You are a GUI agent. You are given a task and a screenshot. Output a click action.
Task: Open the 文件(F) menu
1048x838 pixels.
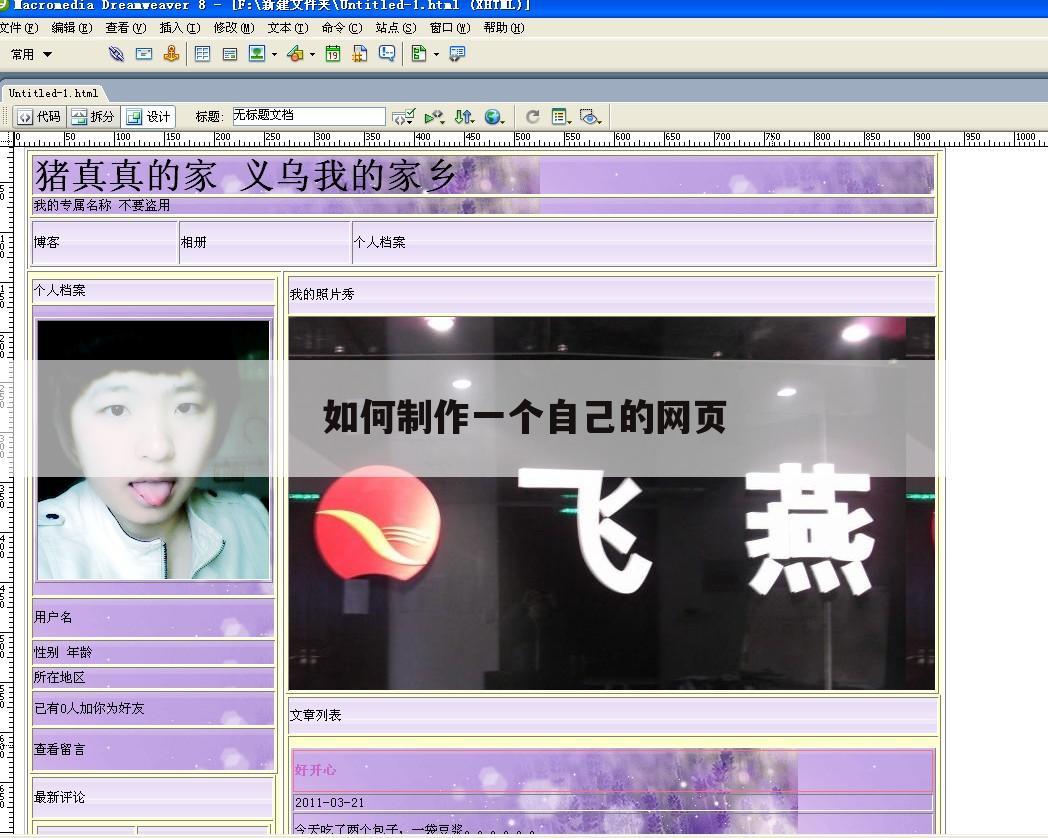coord(19,28)
